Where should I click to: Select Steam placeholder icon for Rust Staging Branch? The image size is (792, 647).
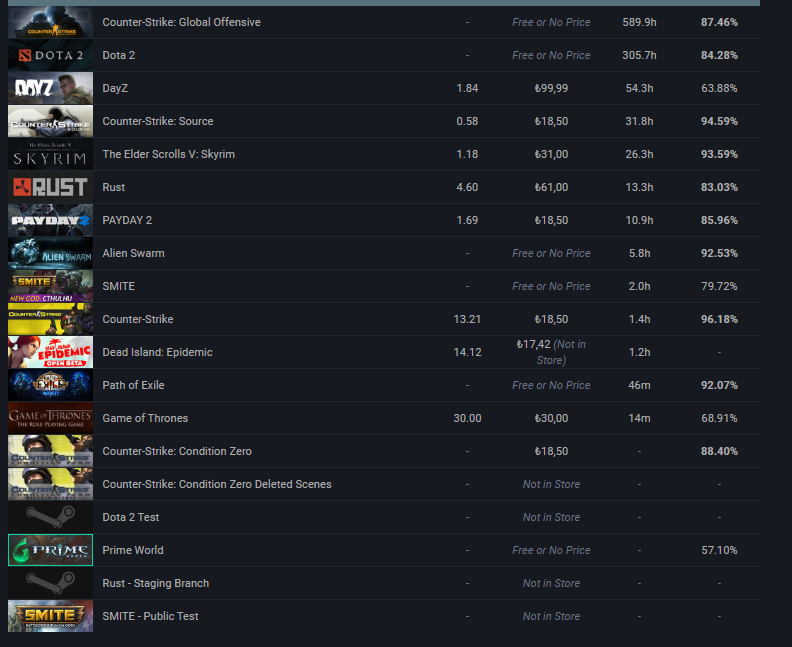[51, 583]
